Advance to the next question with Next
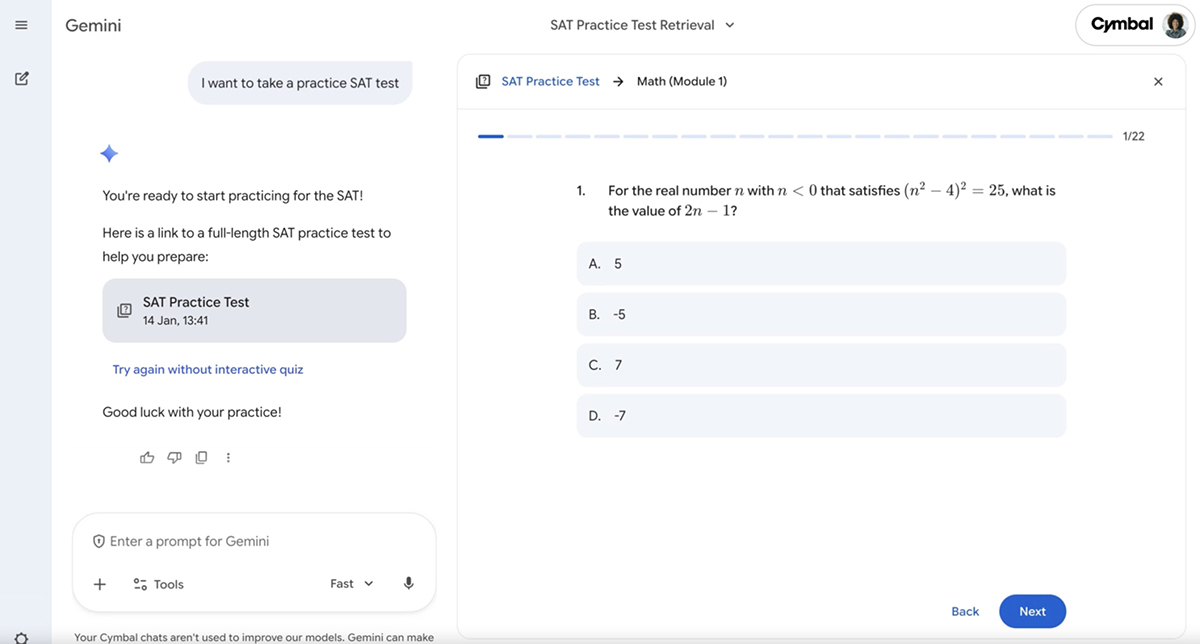The width and height of the screenshot is (1200, 644). 1032,611
